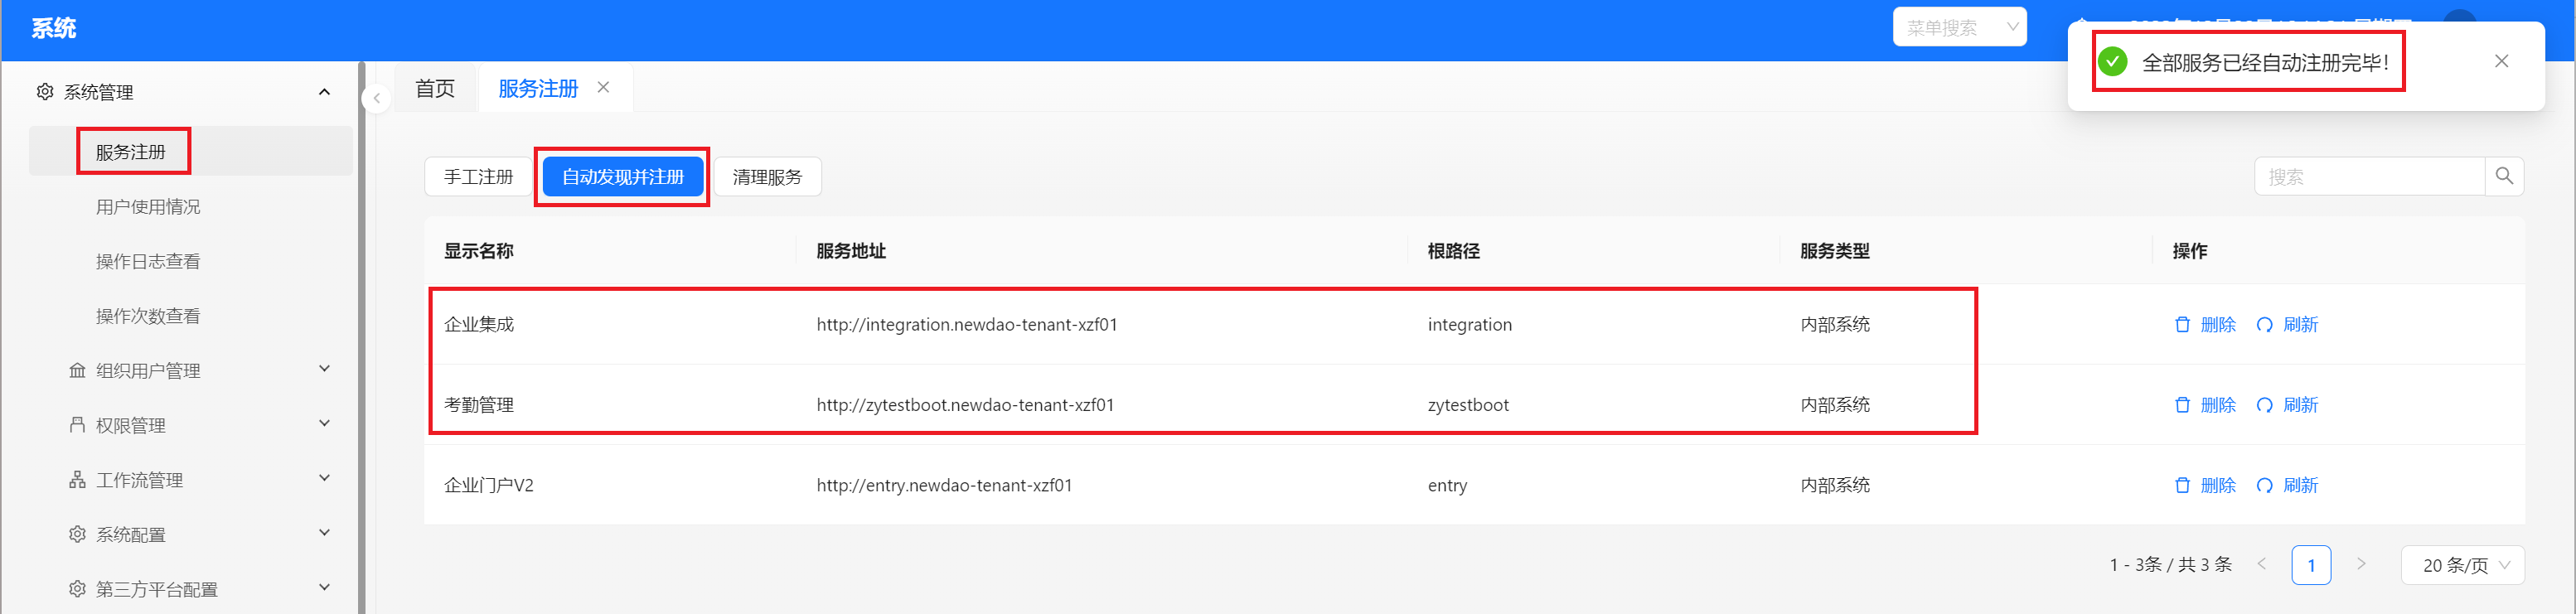Delete the 考勤管理 service
Viewport: 2576px width, 614px height.
pos(2205,405)
